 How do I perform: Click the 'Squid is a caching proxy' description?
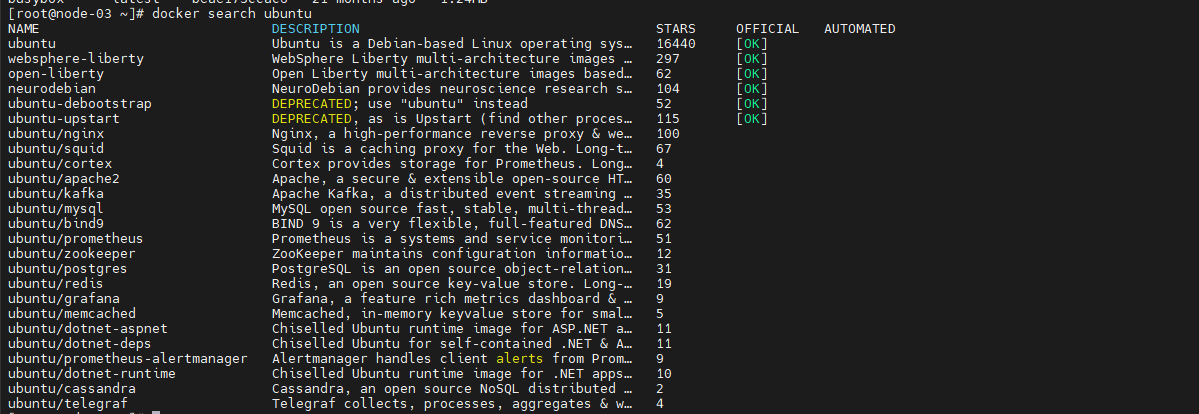[x=452, y=148]
